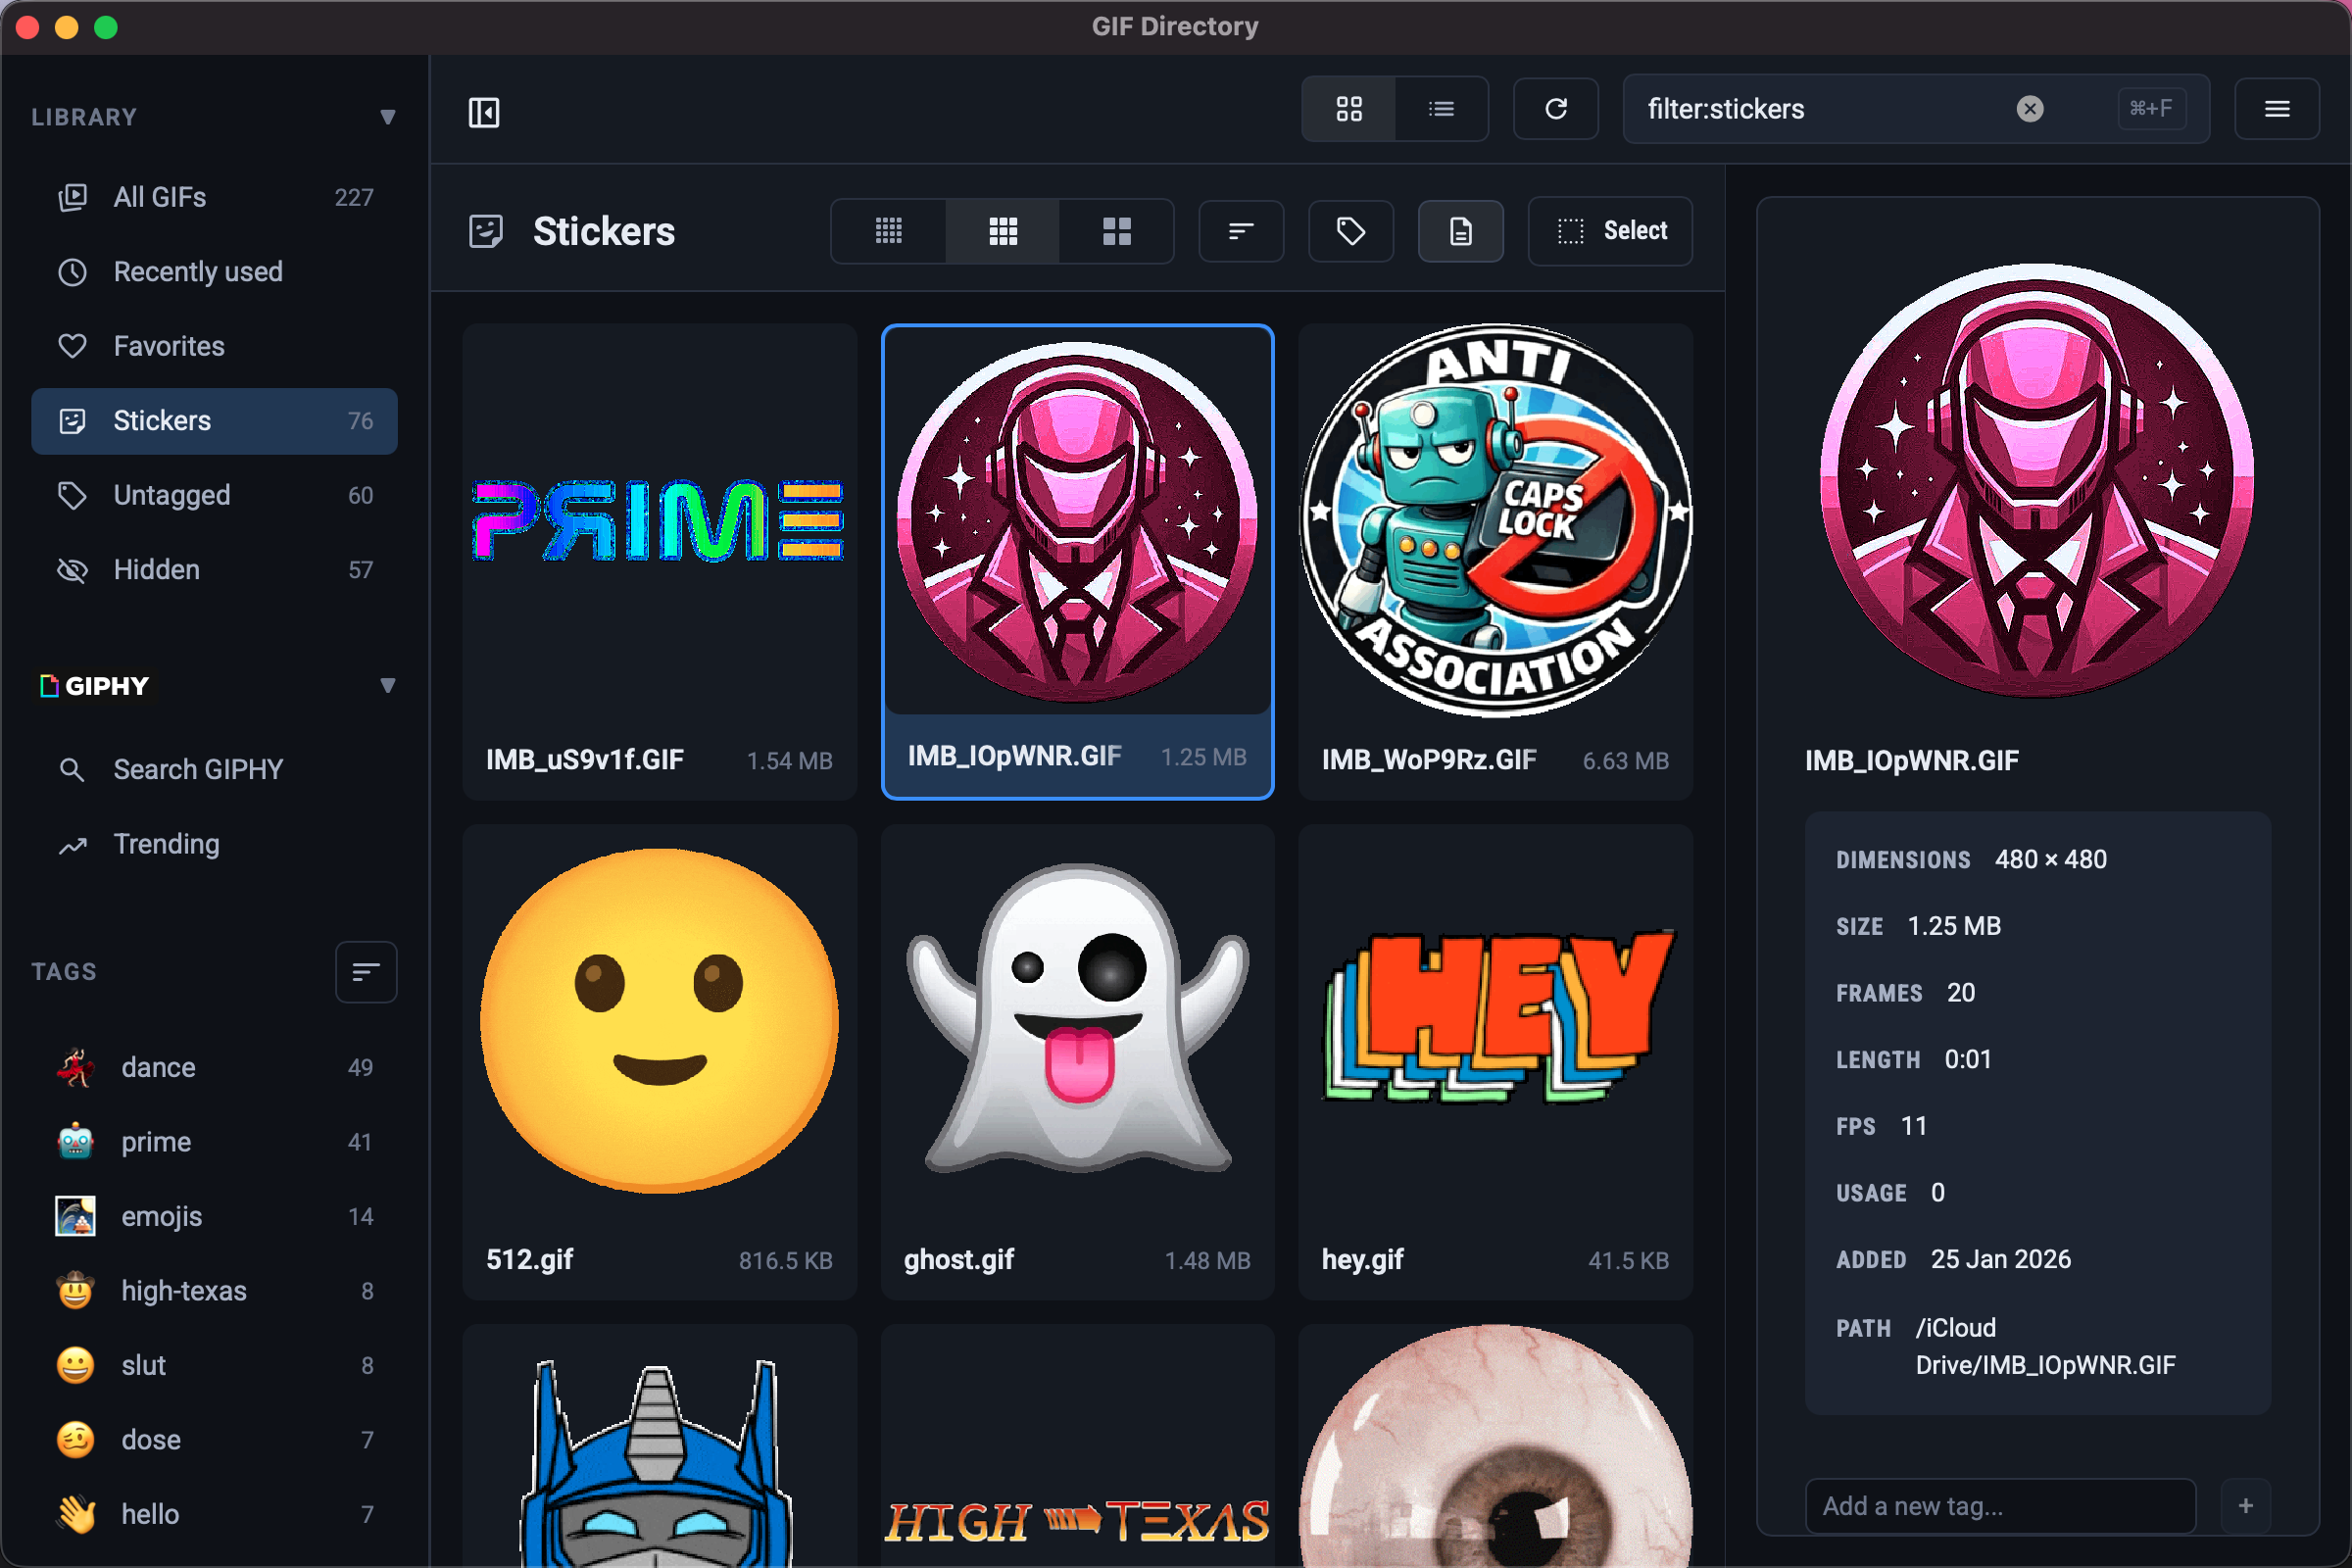2352x1568 pixels.
Task: Filter by the prime tag
Action: tap(214, 1141)
